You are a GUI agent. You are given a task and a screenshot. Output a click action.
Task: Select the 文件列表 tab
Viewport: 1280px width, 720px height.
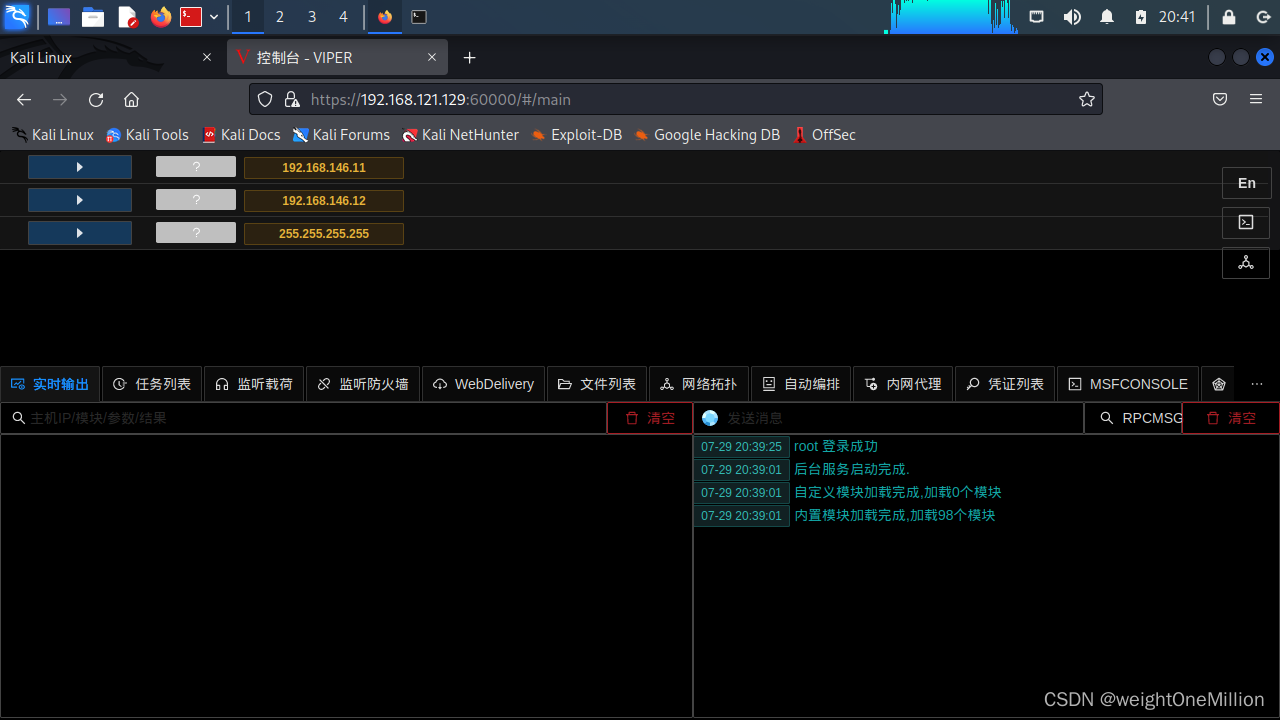[597, 384]
